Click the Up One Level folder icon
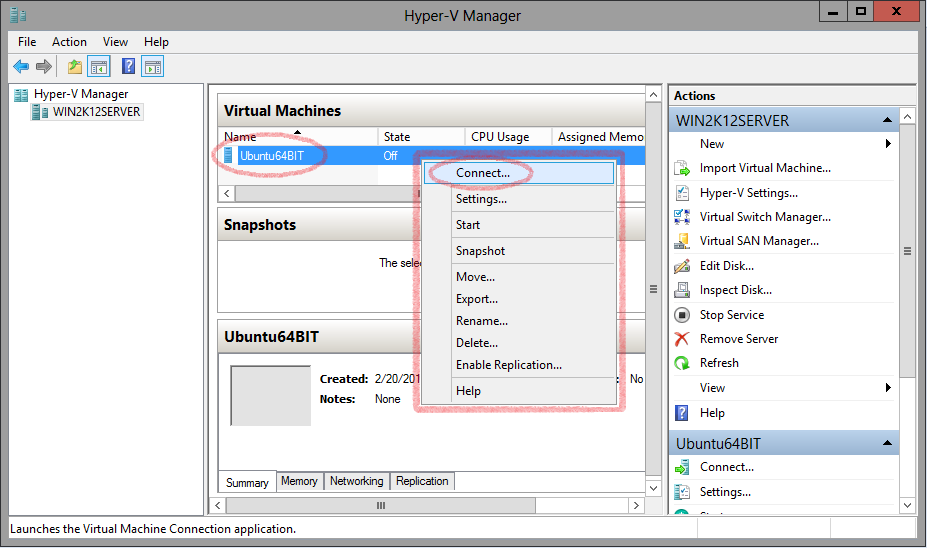927x548 pixels. (74, 66)
